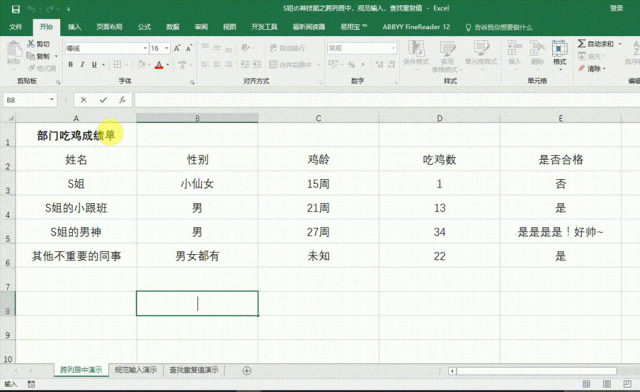Click the confirm checkmark in formula bar
Image resolution: width=640 pixels, height=392 pixels.
(x=103, y=100)
